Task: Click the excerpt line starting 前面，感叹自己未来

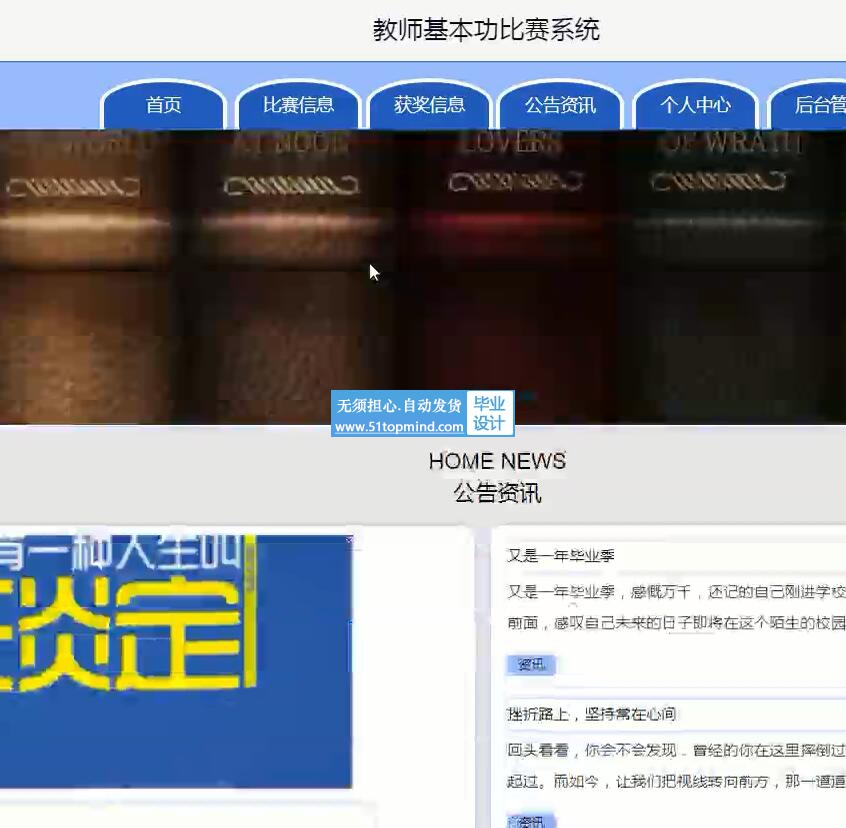Action: pos(676,623)
